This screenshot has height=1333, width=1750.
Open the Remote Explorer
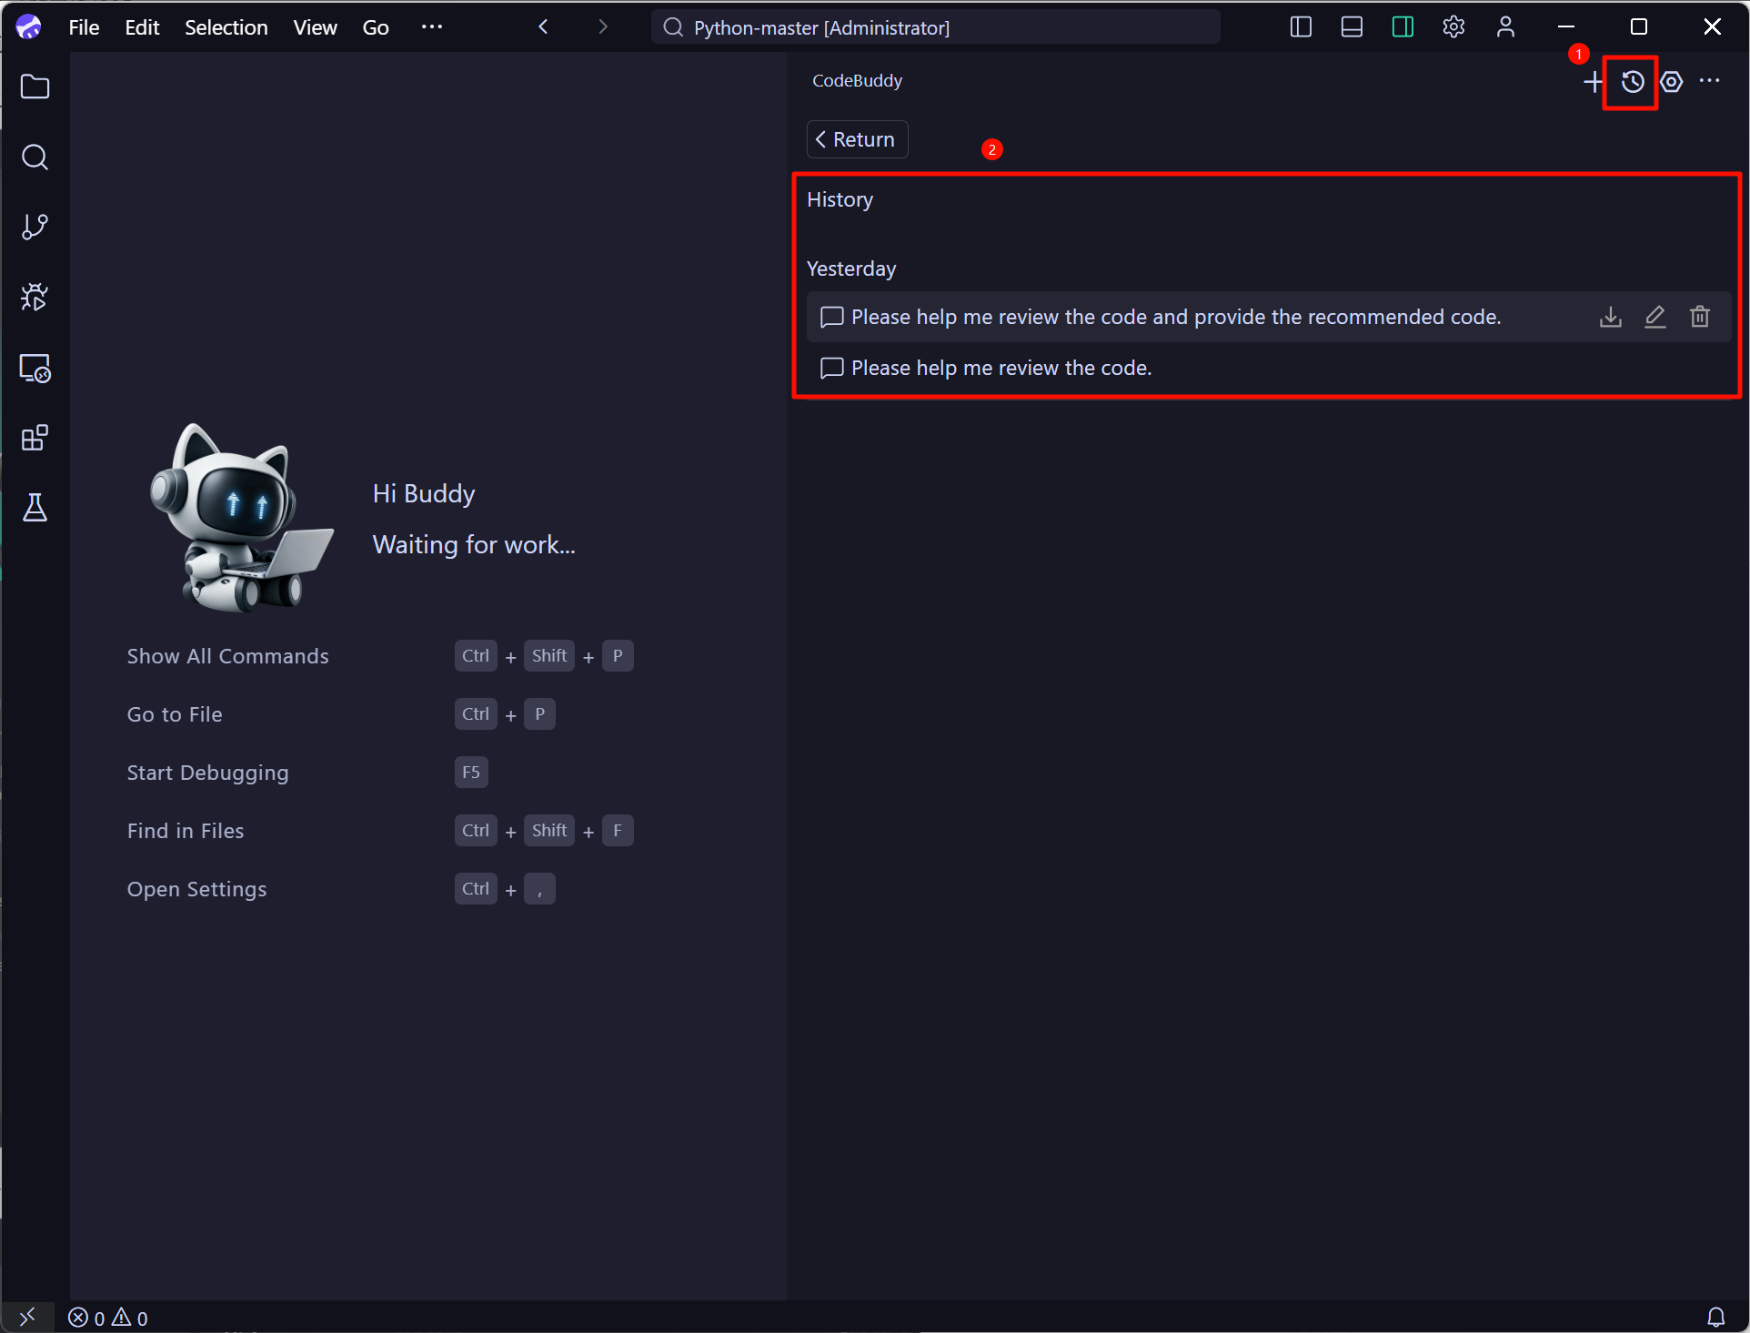34,368
